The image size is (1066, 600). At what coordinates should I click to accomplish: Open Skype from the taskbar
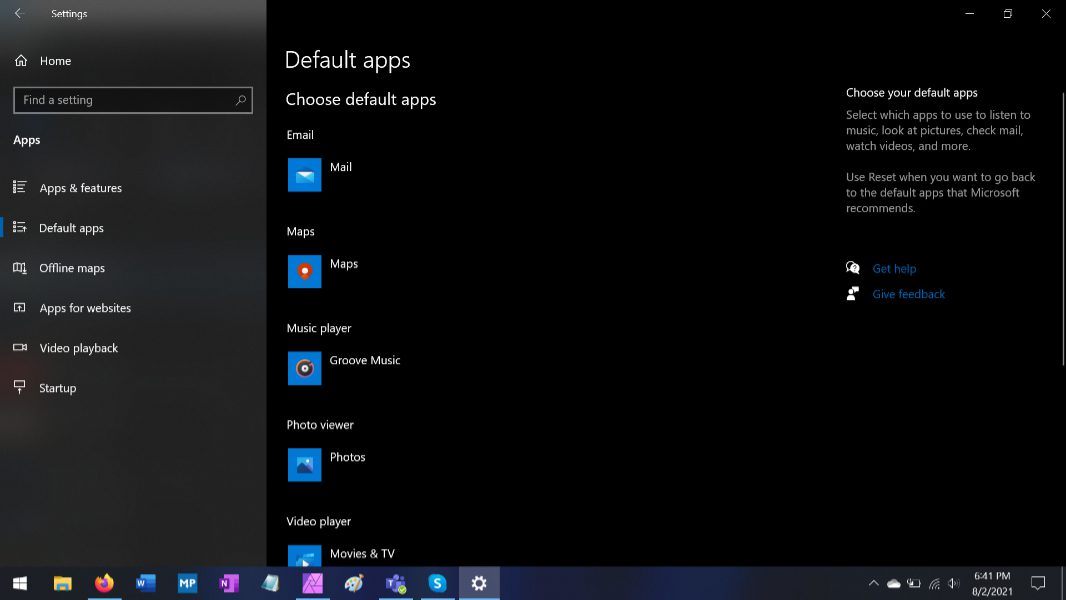(x=437, y=583)
